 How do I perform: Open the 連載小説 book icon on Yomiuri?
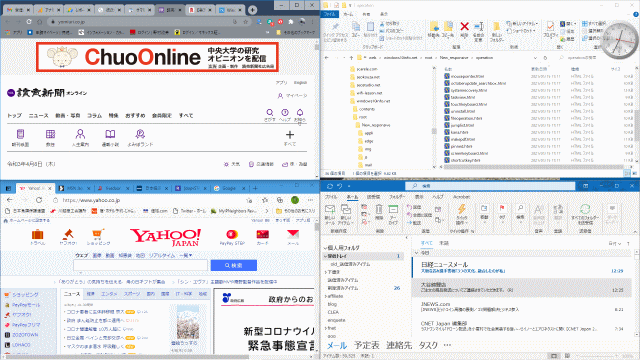110,134
